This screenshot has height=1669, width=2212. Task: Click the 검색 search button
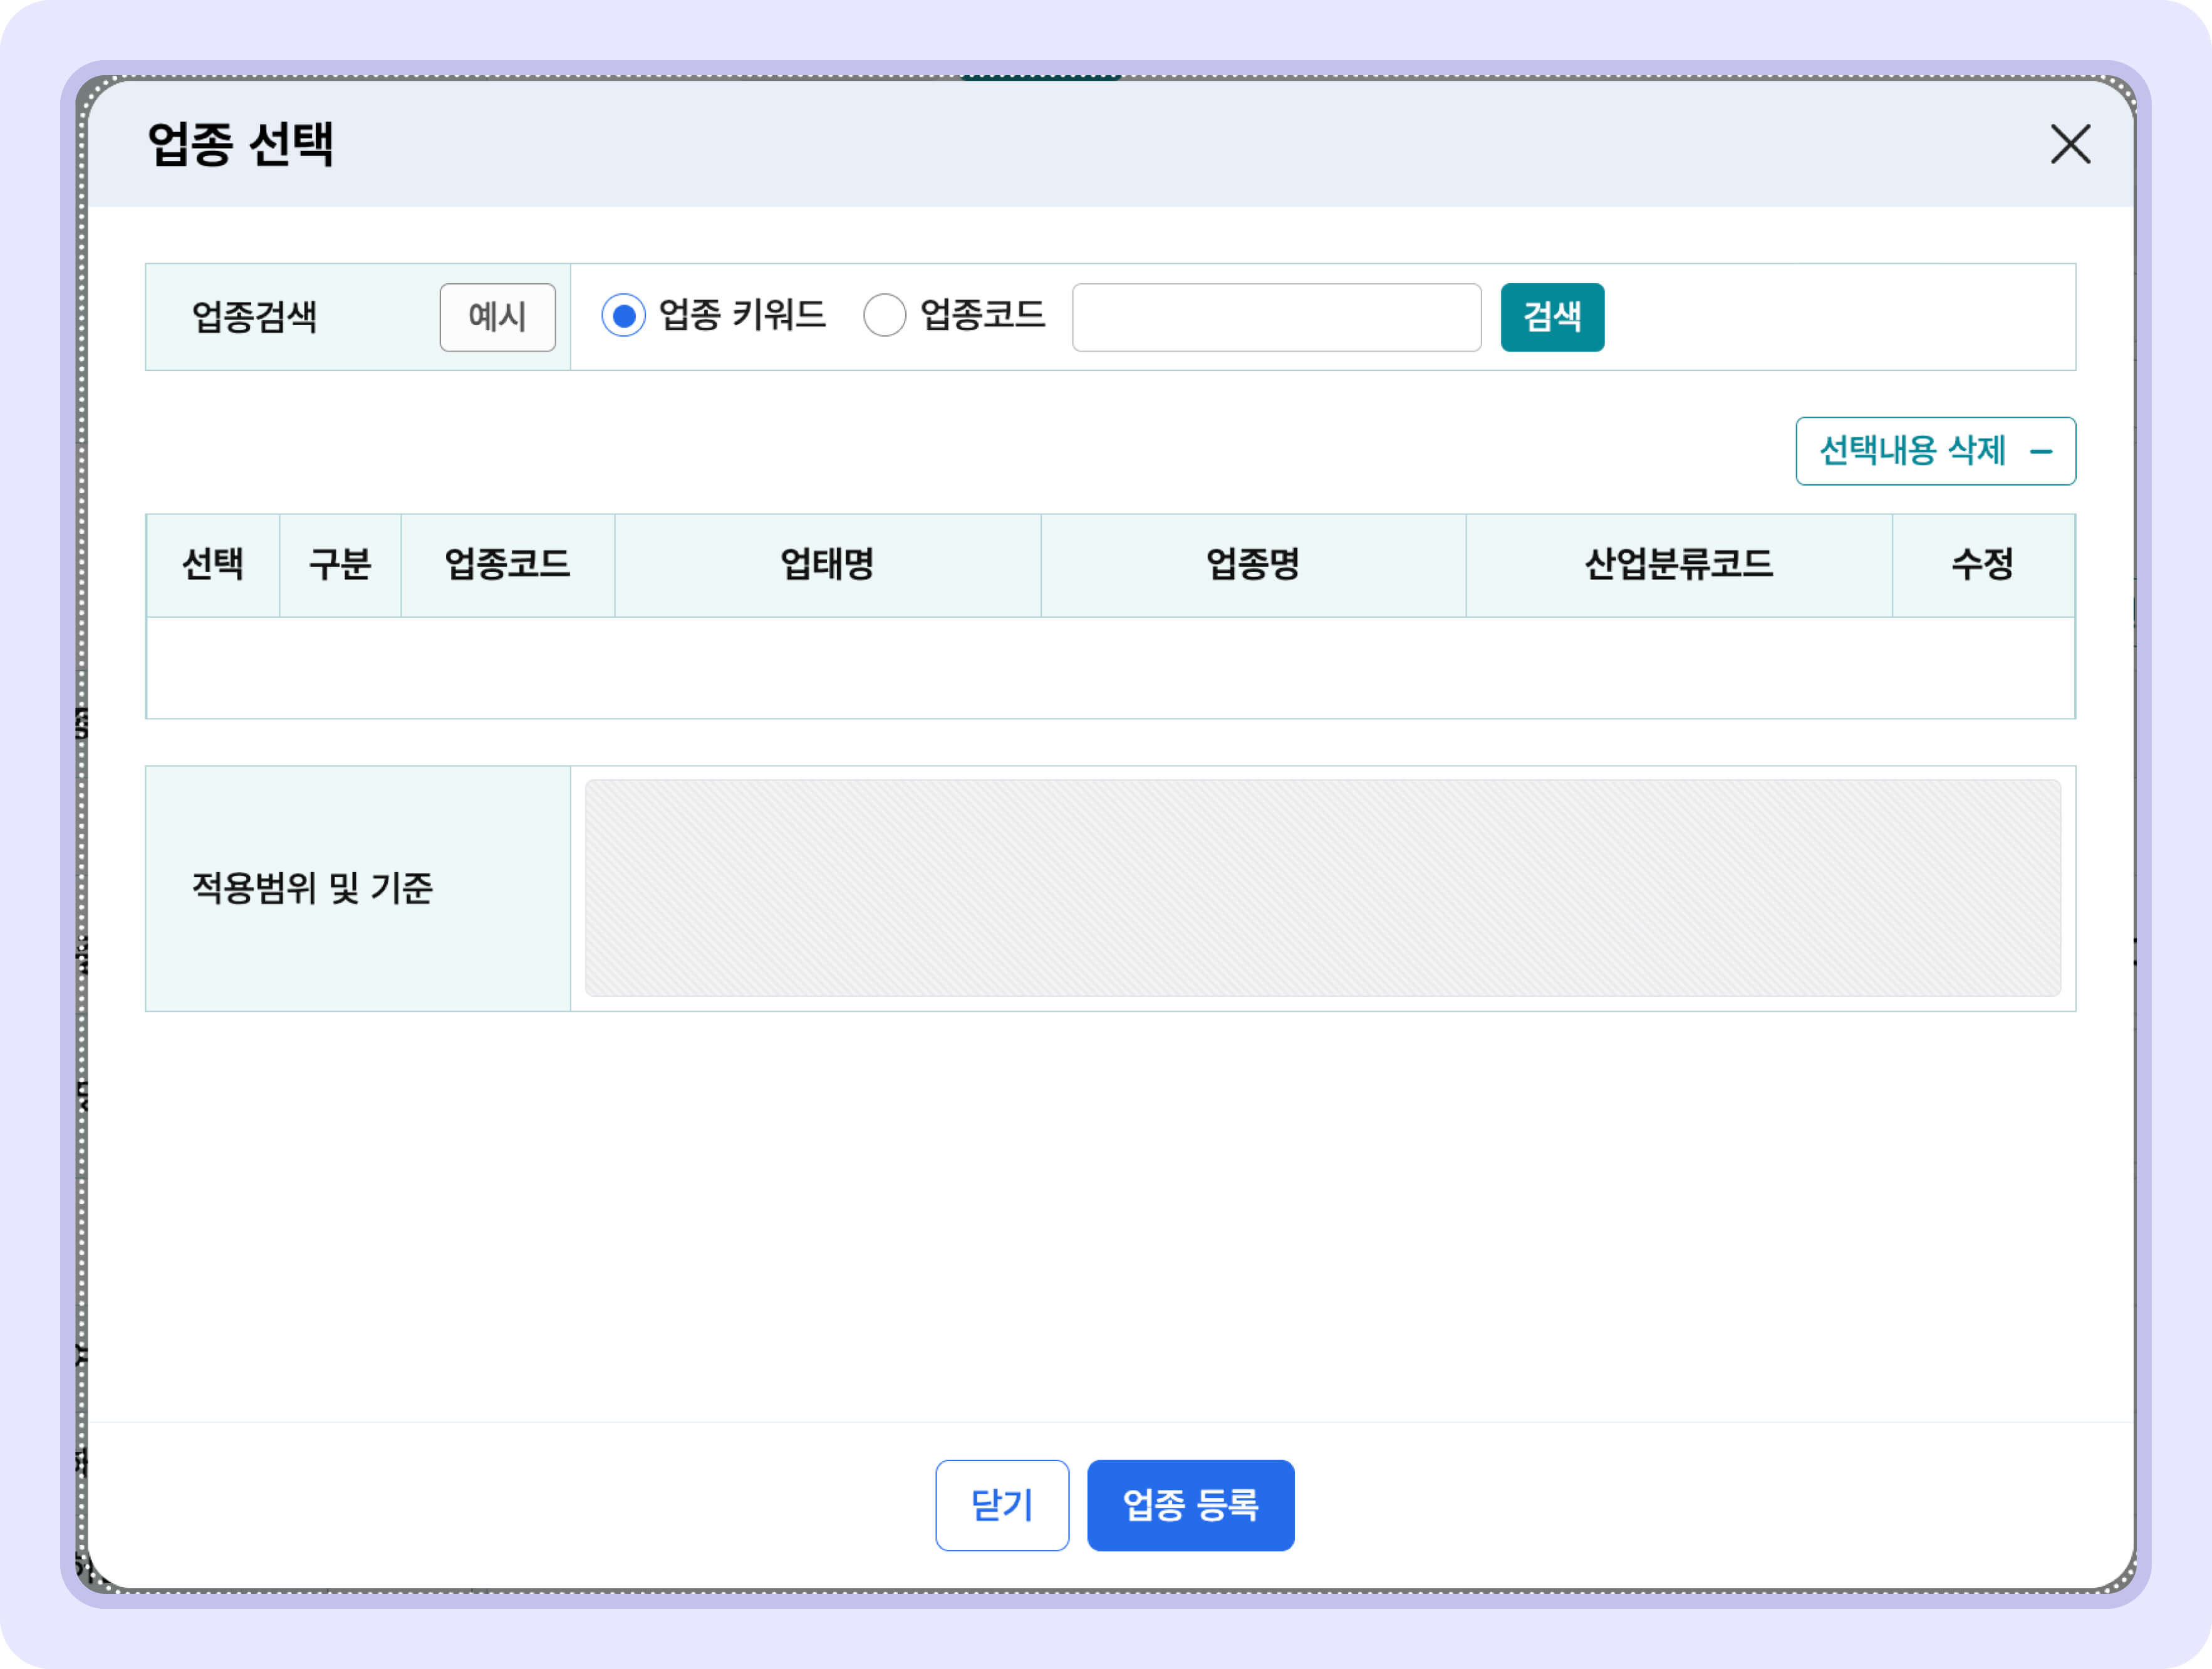point(1551,317)
